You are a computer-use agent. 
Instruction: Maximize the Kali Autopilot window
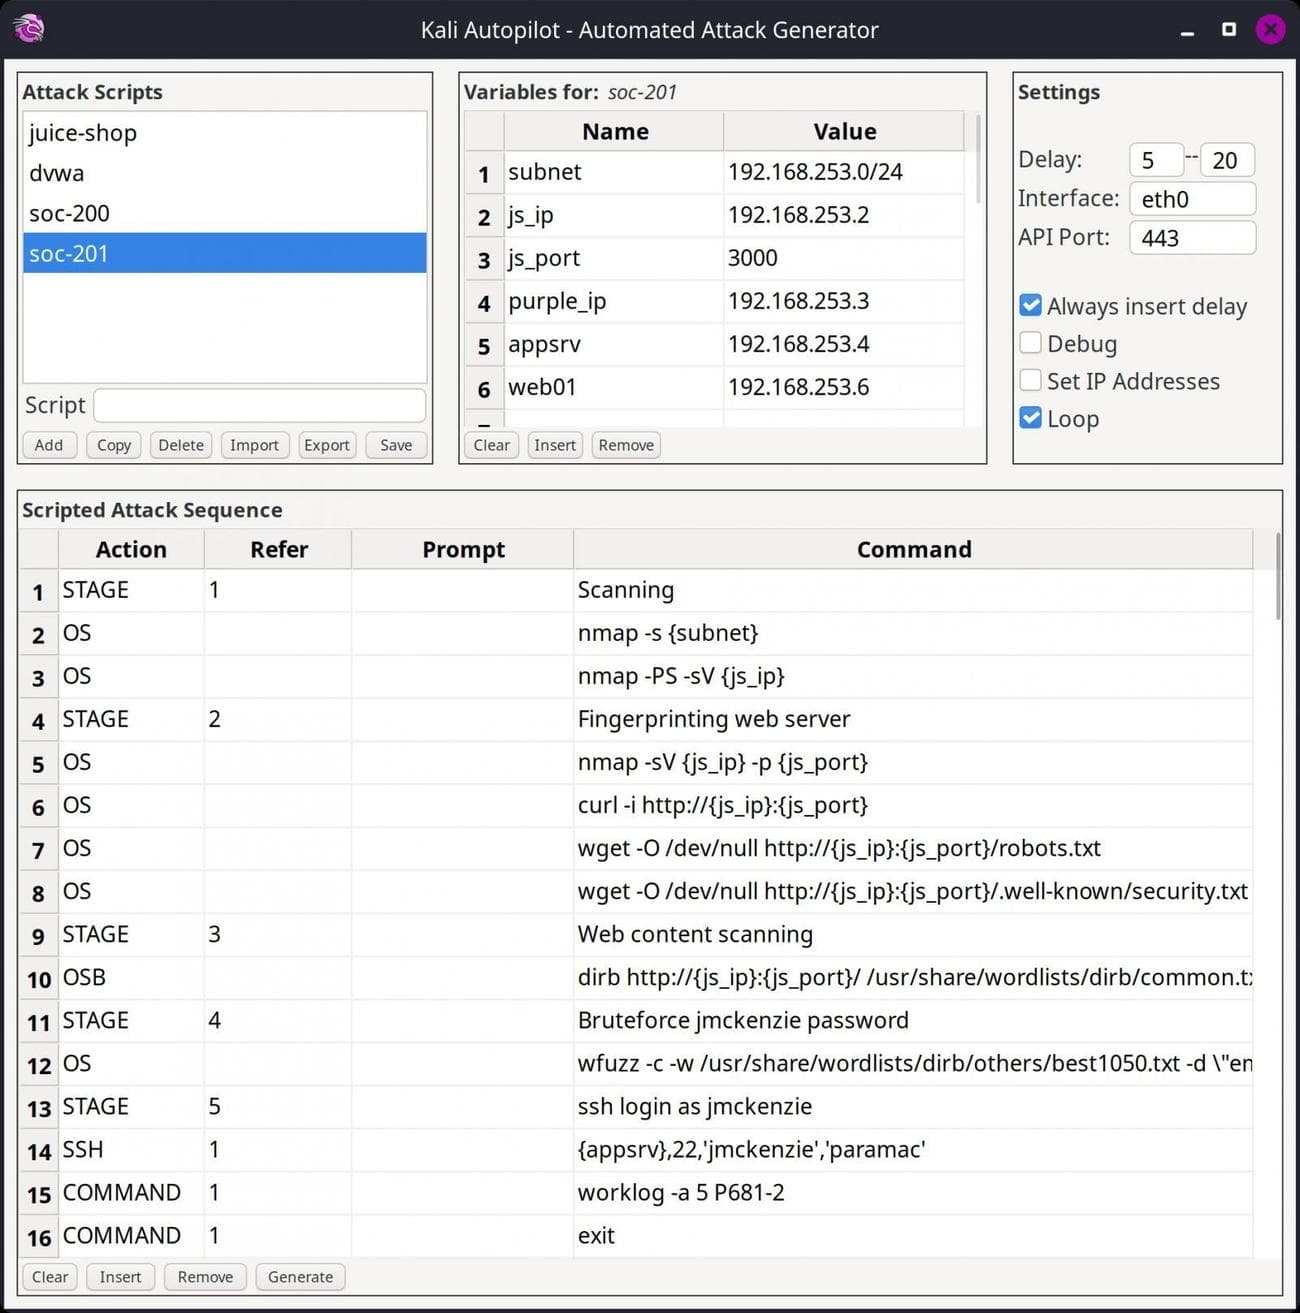(x=1229, y=29)
